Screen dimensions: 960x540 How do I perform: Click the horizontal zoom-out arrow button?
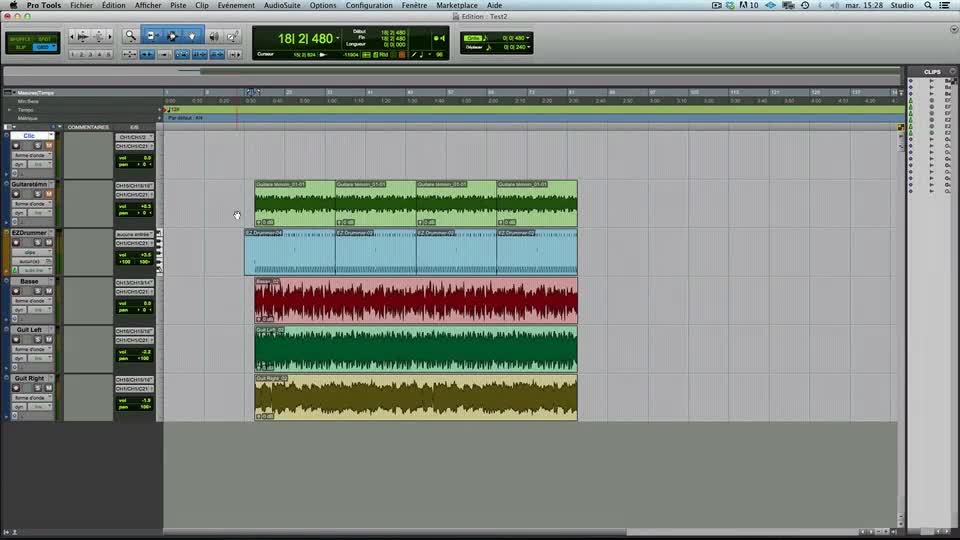(72, 37)
